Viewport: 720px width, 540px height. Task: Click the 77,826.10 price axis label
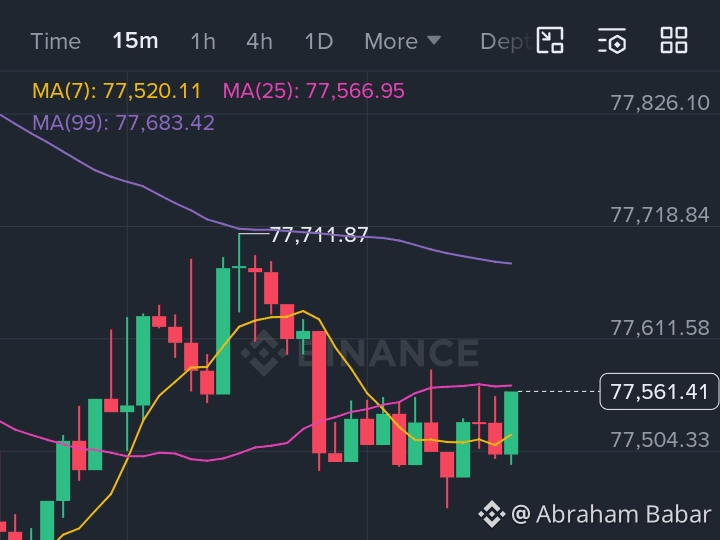tap(660, 102)
